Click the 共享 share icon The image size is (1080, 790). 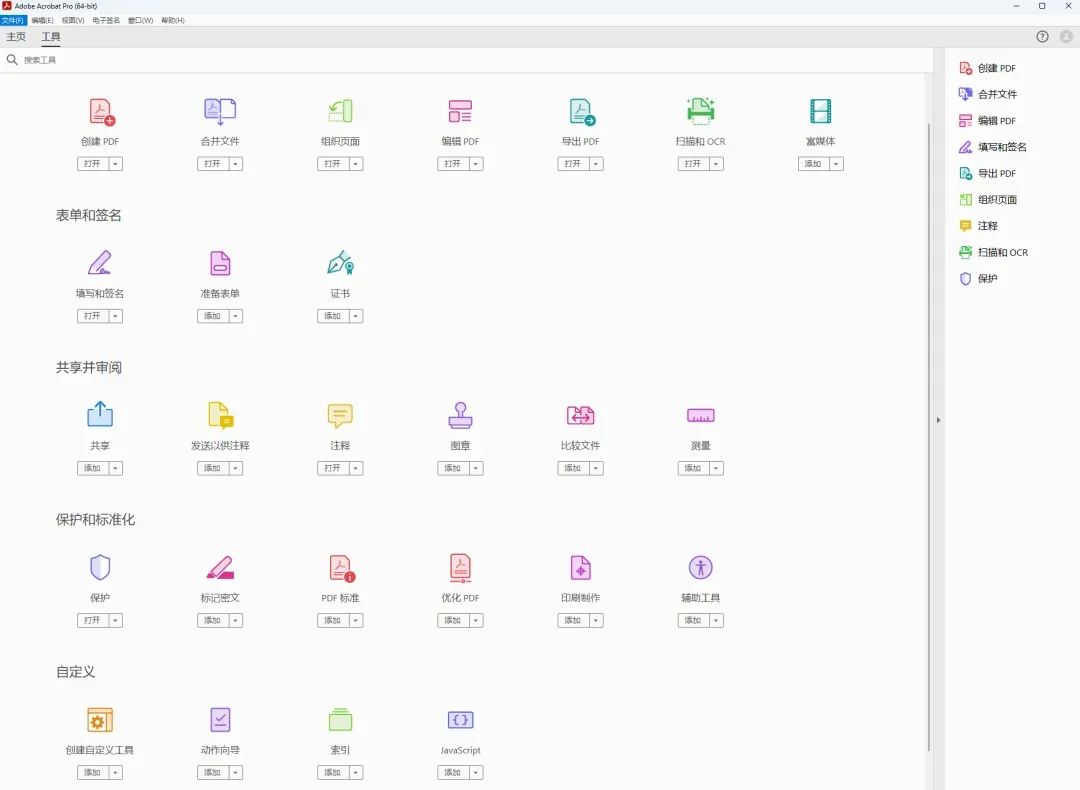pyautogui.click(x=100, y=415)
